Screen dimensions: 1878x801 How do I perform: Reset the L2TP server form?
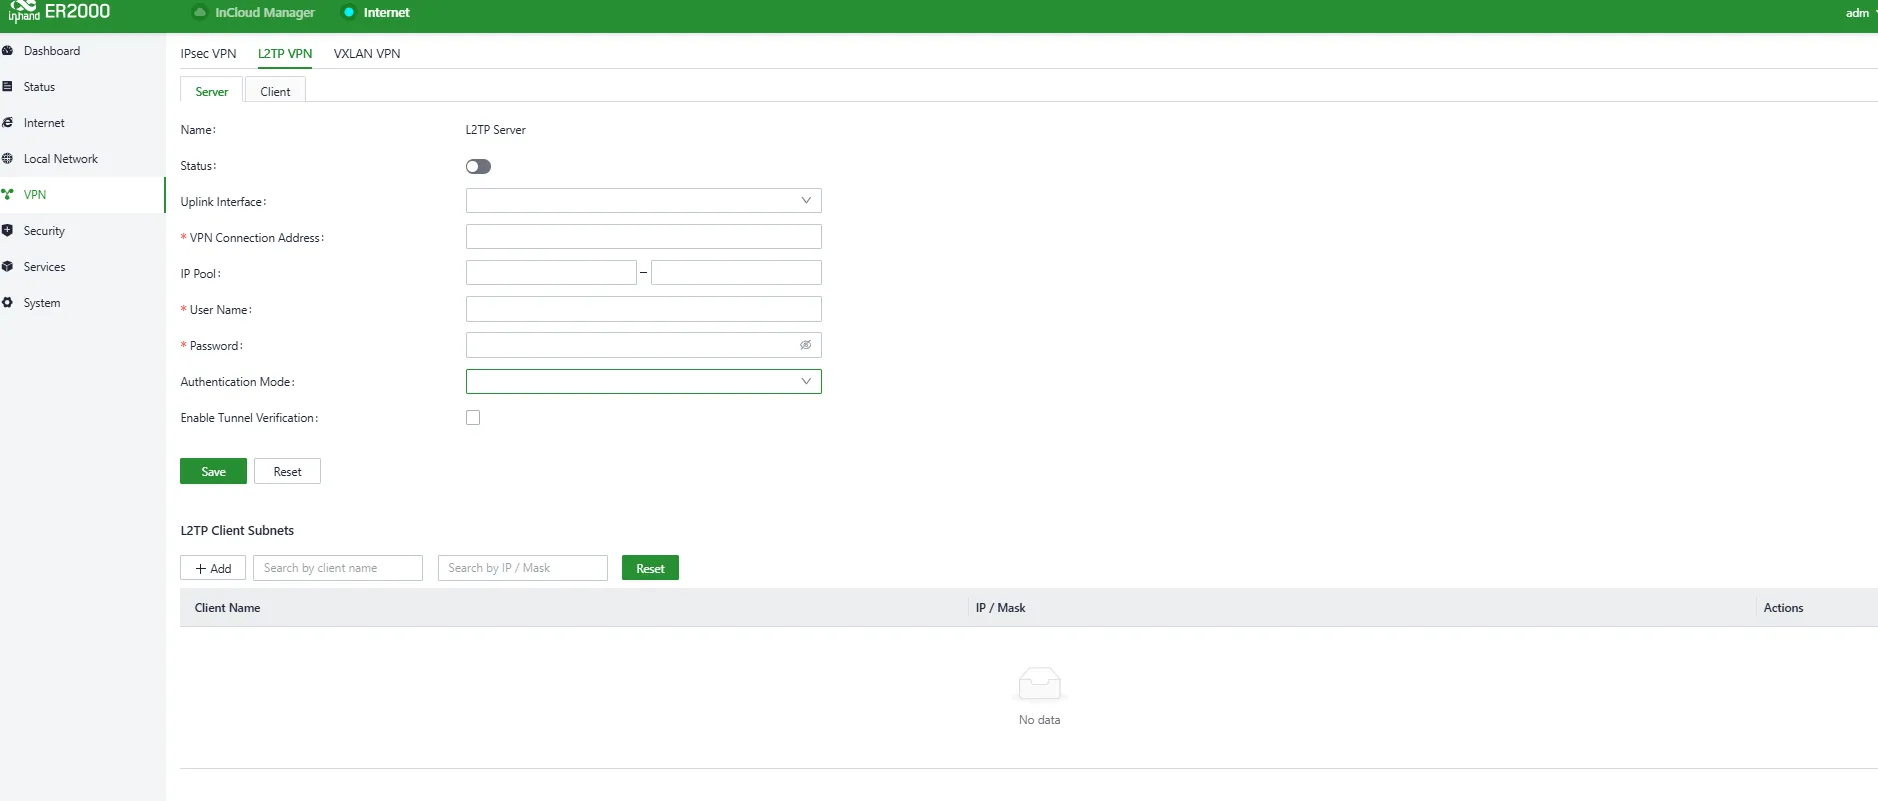tap(287, 471)
